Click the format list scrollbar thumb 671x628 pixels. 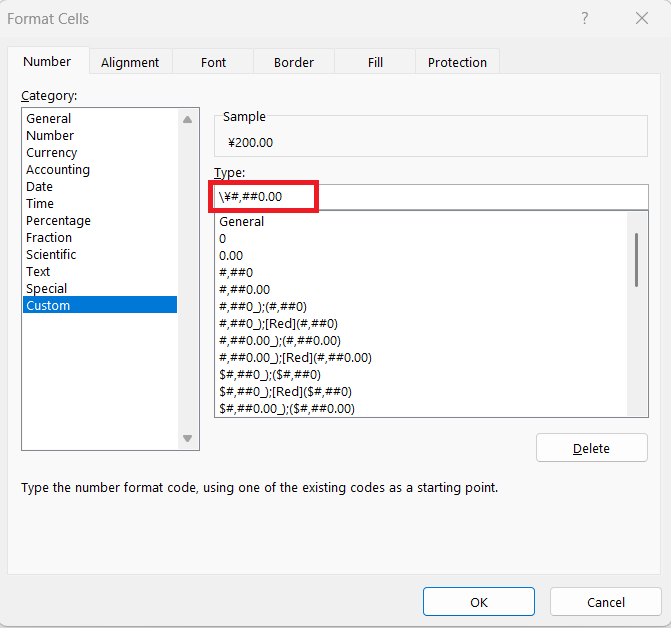tap(637, 260)
